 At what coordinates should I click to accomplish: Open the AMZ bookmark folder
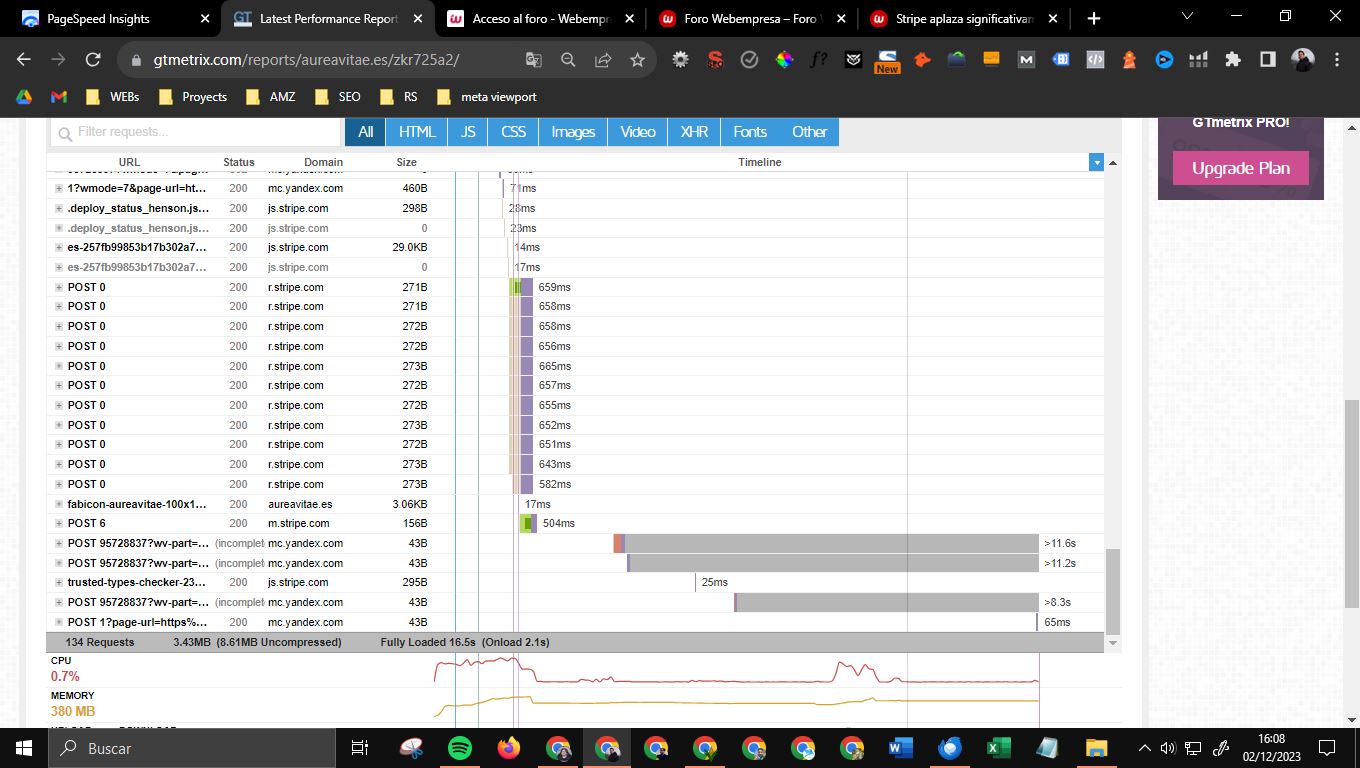pyautogui.click(x=270, y=97)
